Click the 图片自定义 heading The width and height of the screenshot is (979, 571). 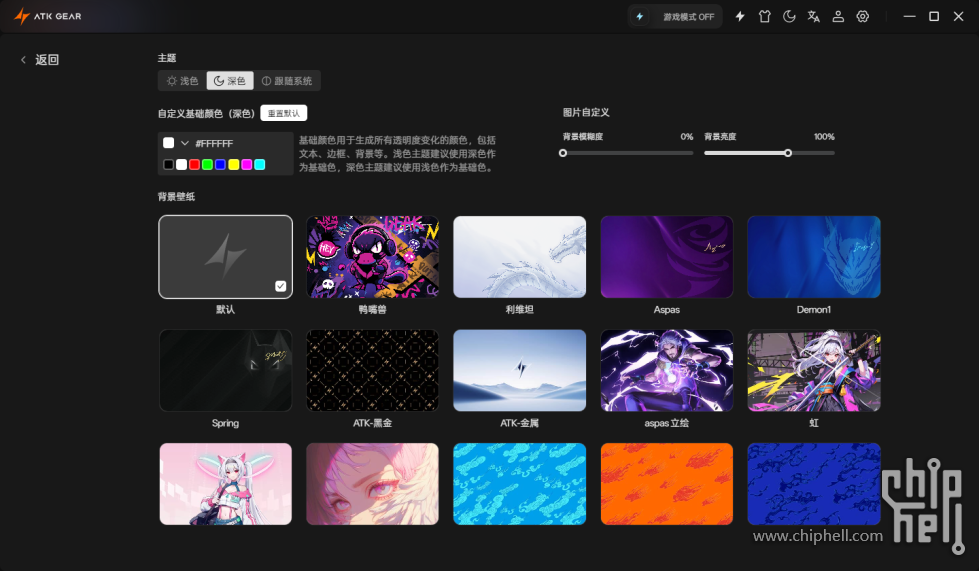point(586,112)
